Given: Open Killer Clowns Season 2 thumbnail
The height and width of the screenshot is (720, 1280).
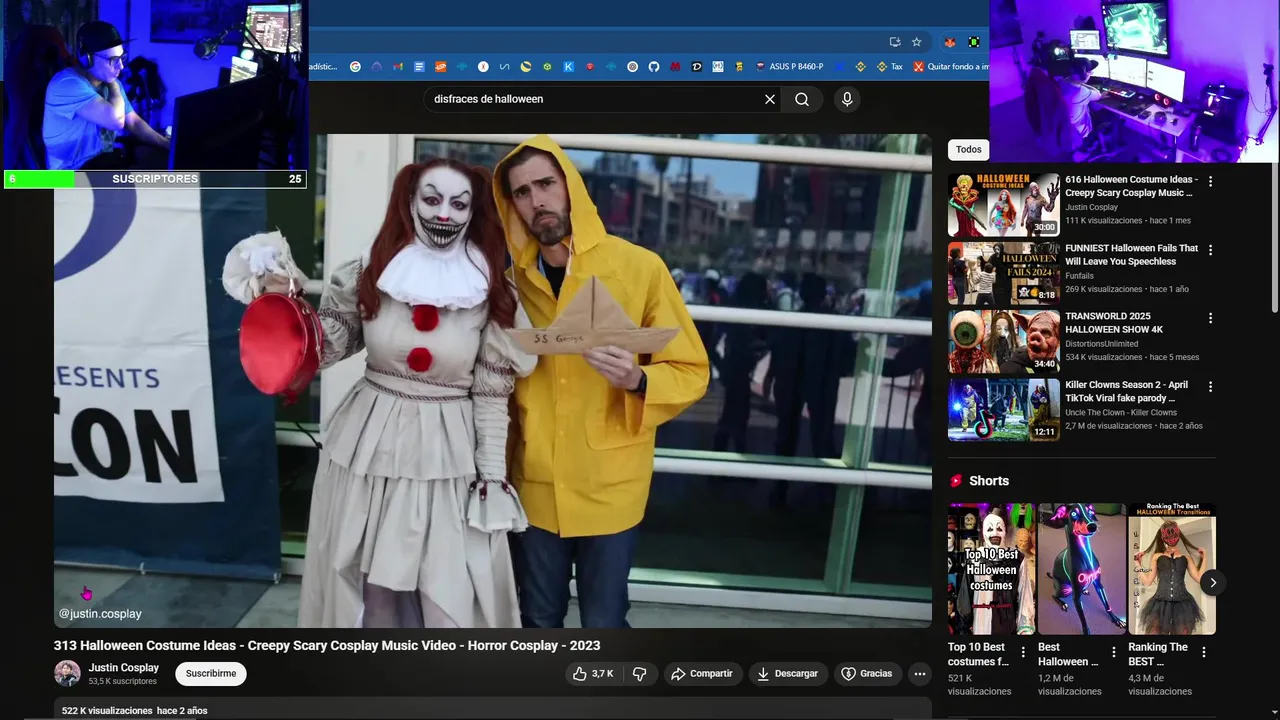Looking at the screenshot, I should (x=1003, y=410).
